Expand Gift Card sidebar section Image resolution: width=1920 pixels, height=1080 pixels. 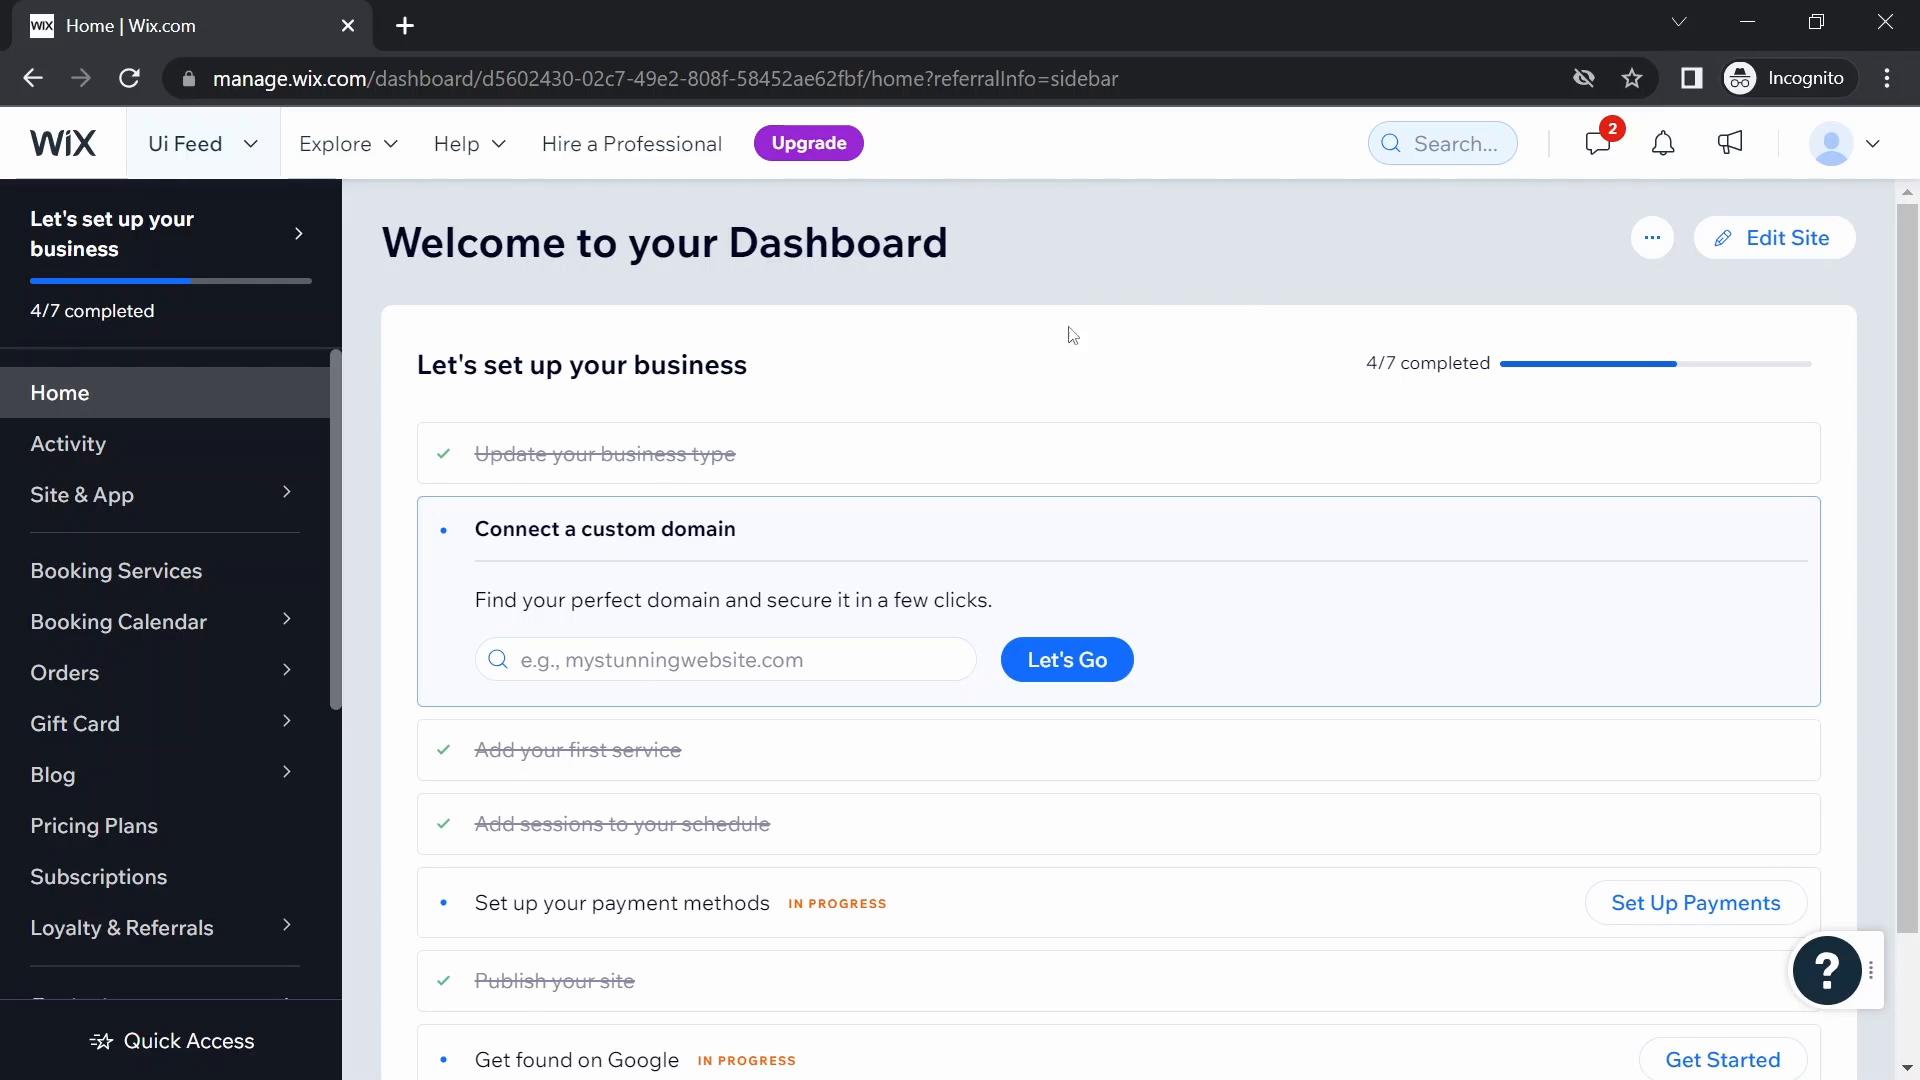pos(287,721)
